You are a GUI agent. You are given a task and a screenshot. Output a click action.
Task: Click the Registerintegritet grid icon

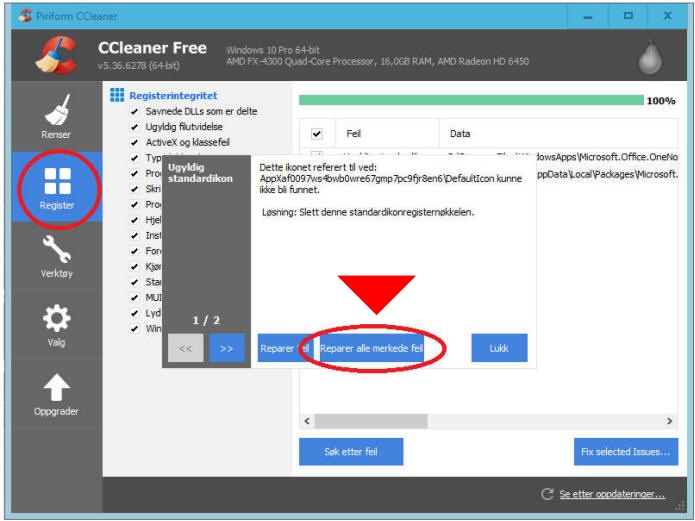coord(117,95)
